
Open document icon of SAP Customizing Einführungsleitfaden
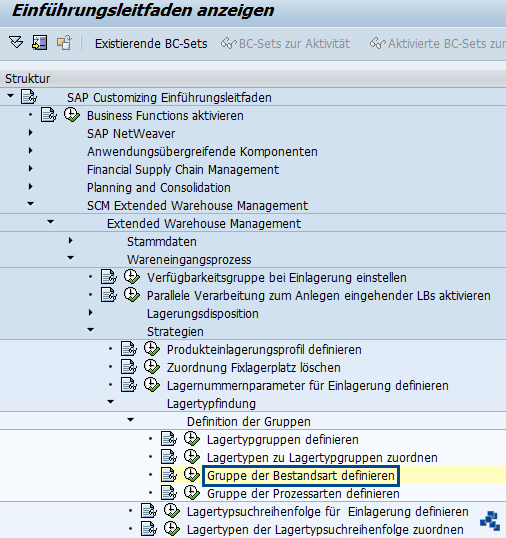[29, 97]
